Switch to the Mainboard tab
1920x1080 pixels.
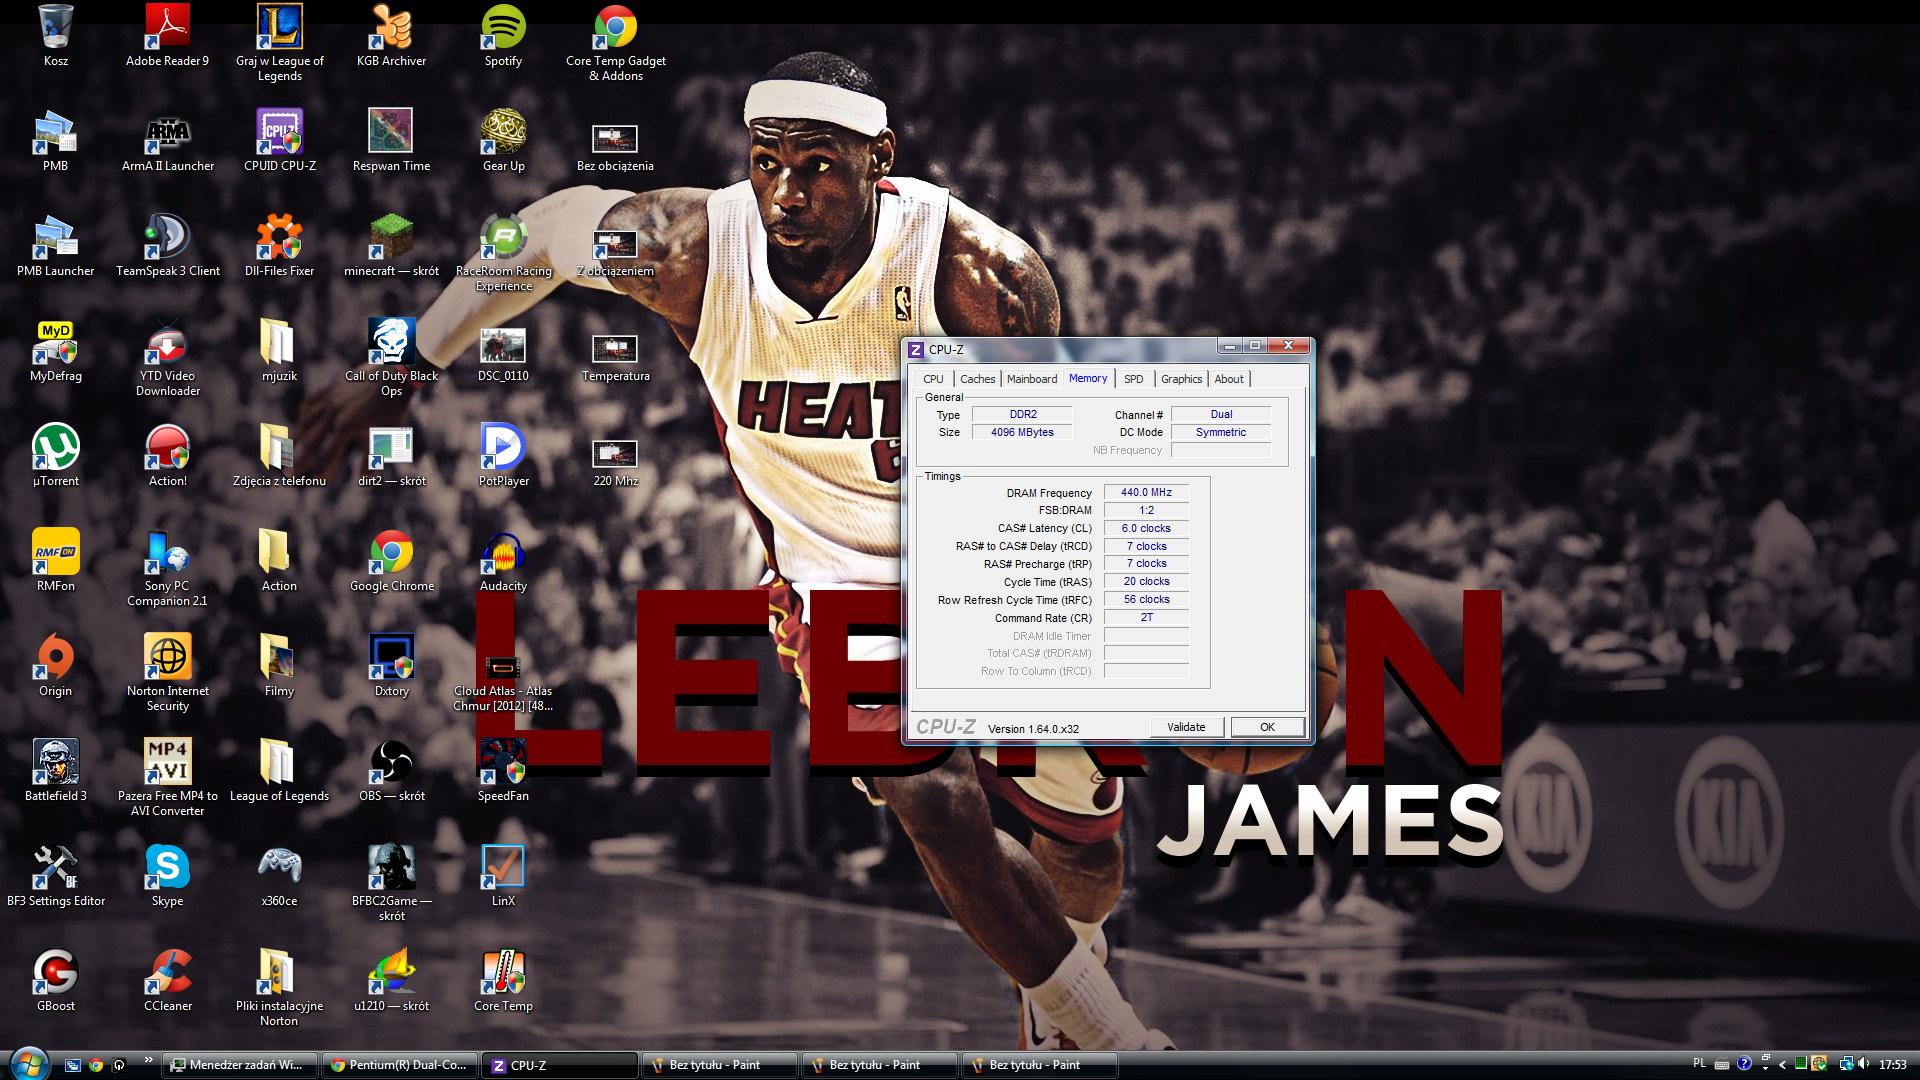click(1031, 379)
